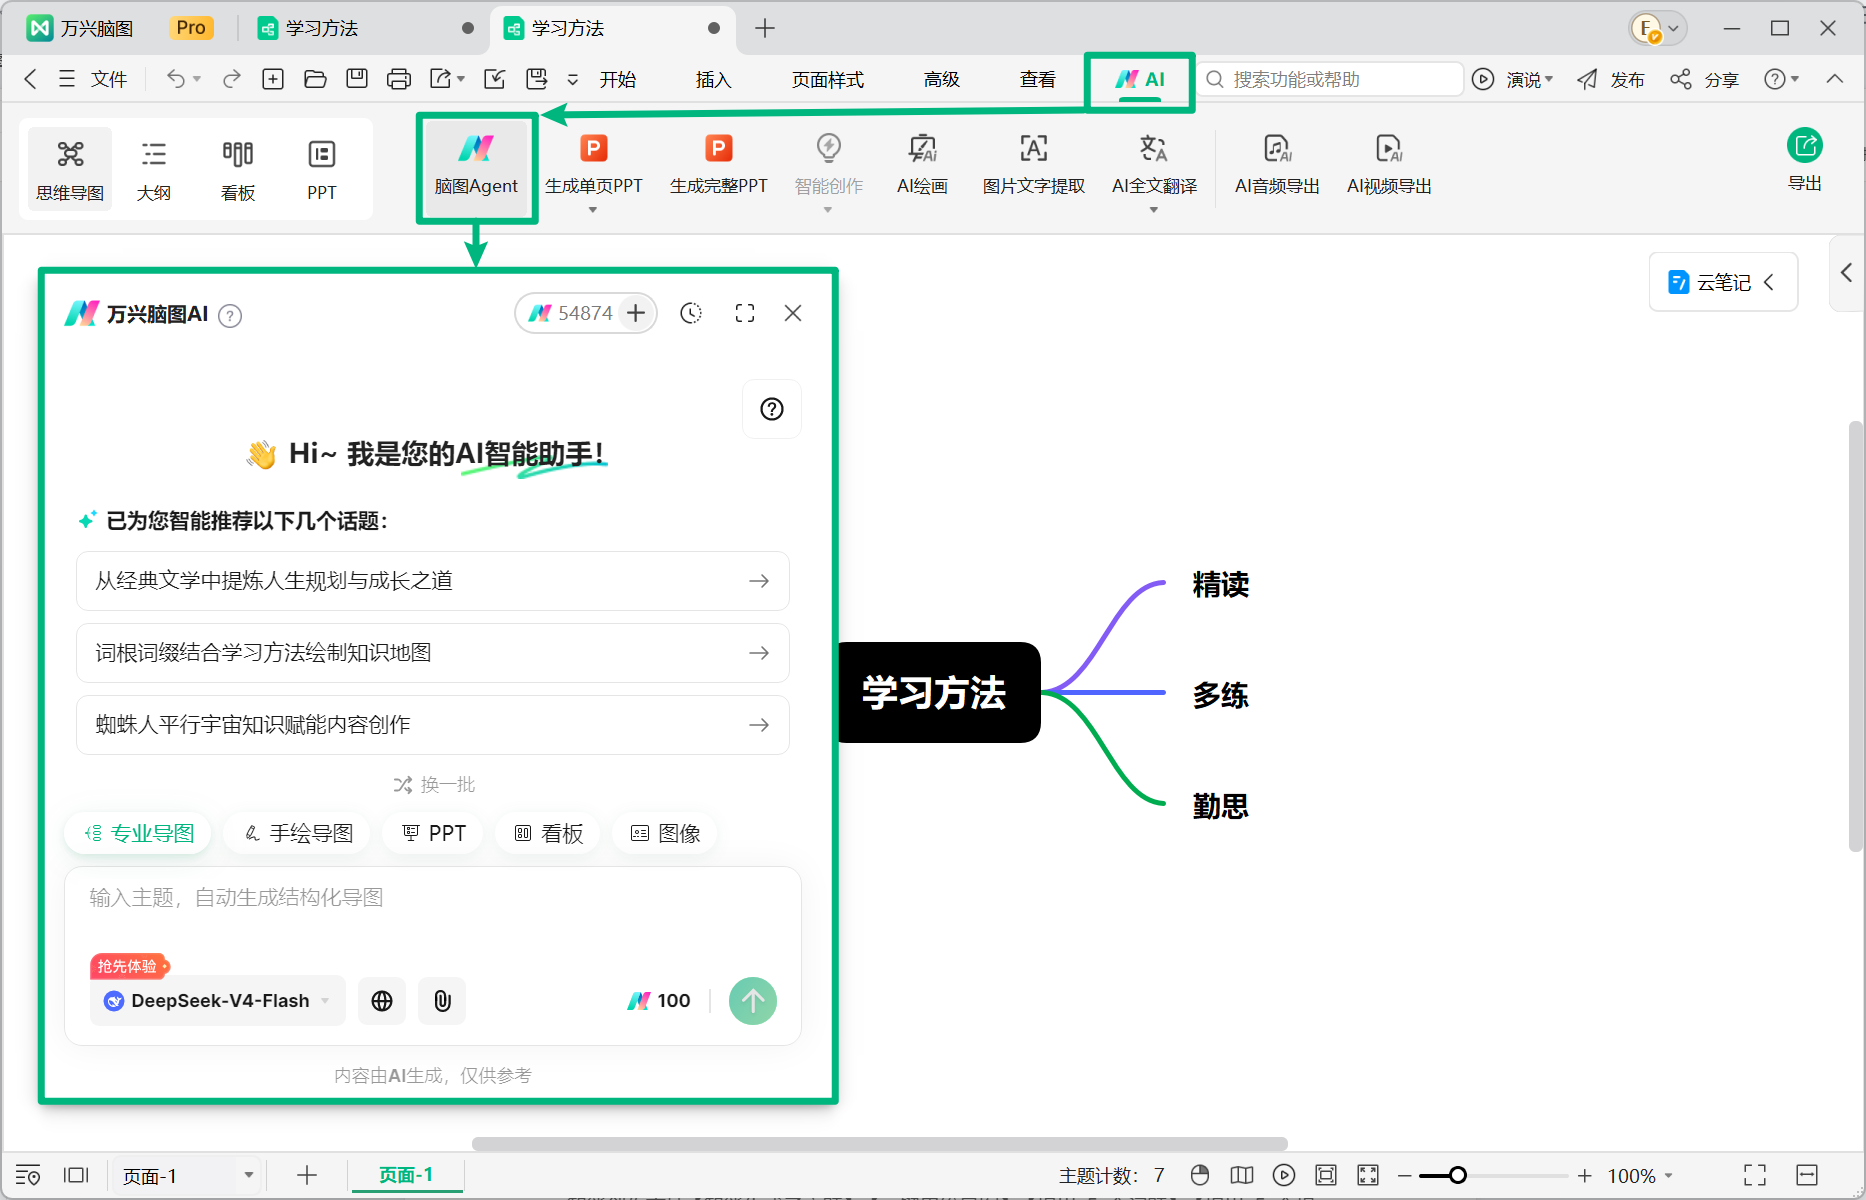Viewport: 1866px width, 1200px height.
Task: Expand the 云笔记 panel
Action: point(1723,282)
